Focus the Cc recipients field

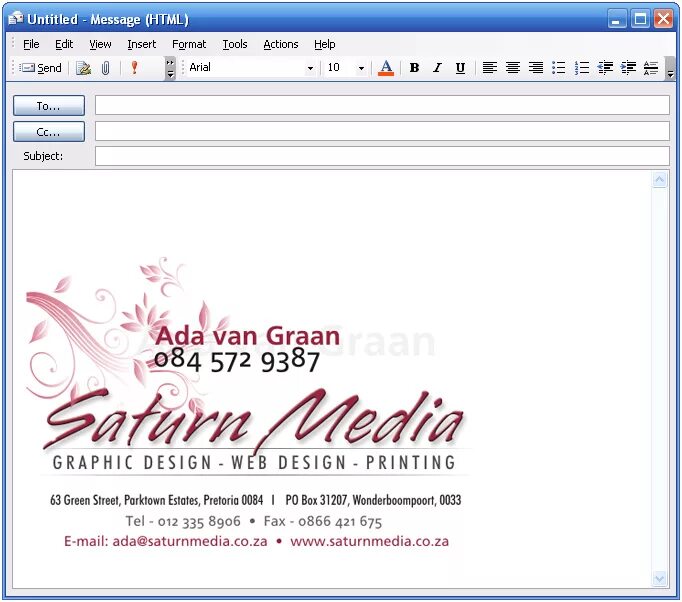382,131
